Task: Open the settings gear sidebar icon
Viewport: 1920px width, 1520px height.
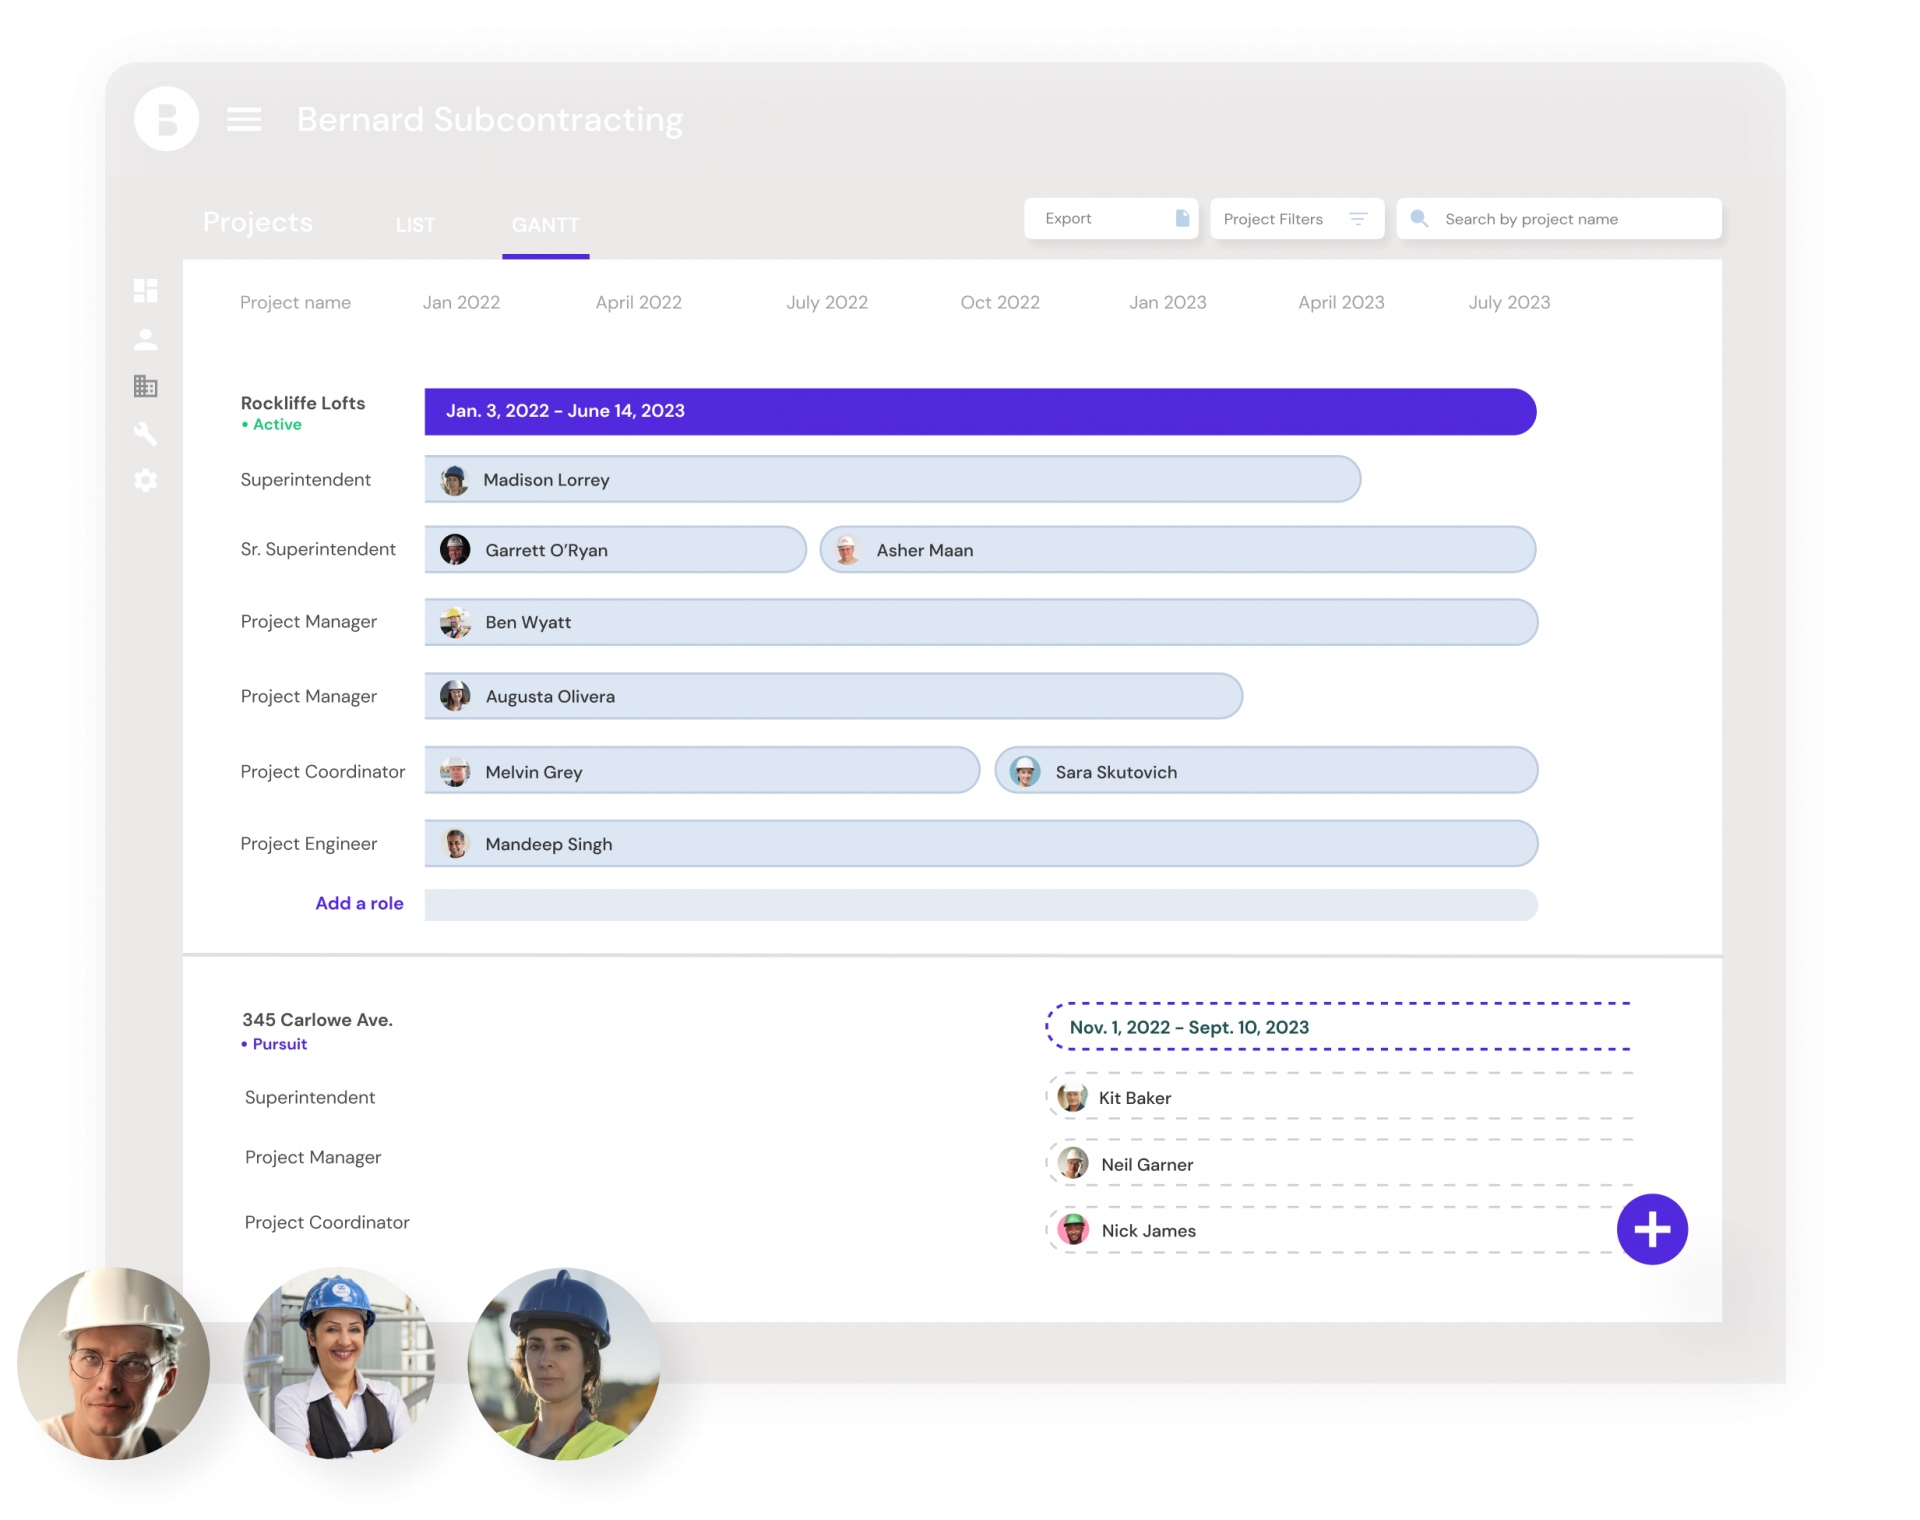Action: tap(146, 481)
